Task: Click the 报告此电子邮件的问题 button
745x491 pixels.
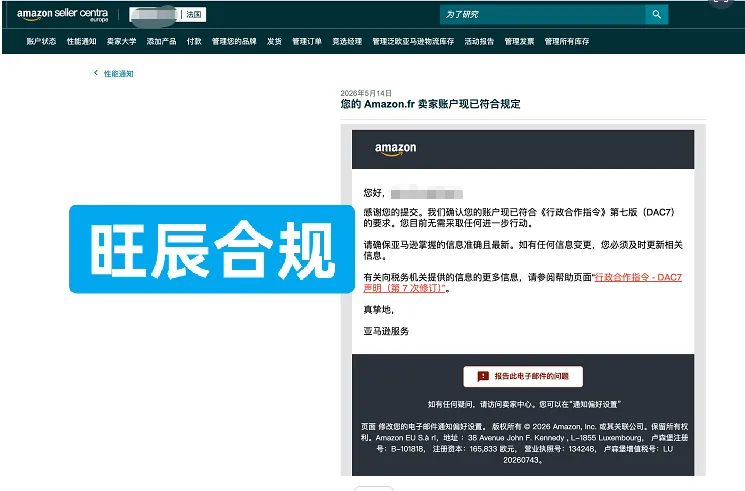Action: [523, 376]
